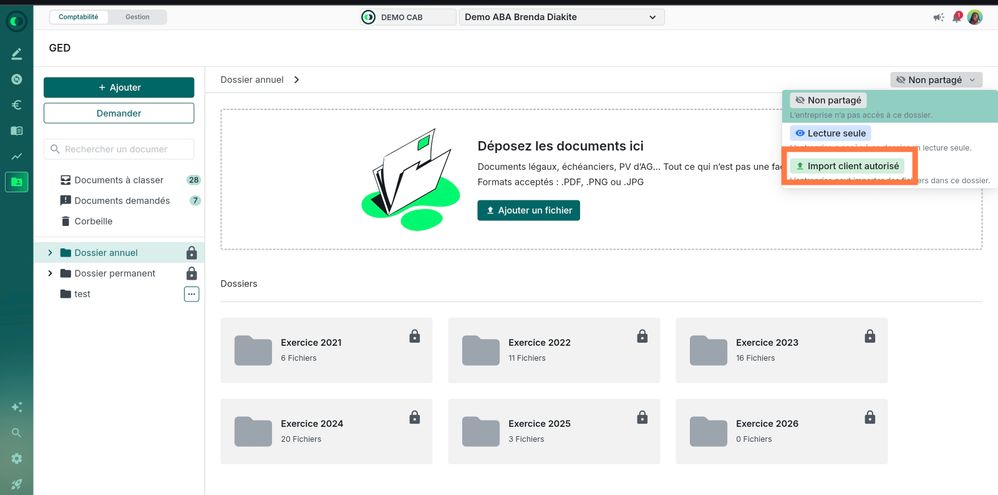Focus the Rechercher un document field
The height and width of the screenshot is (495, 998).
[x=118, y=149]
